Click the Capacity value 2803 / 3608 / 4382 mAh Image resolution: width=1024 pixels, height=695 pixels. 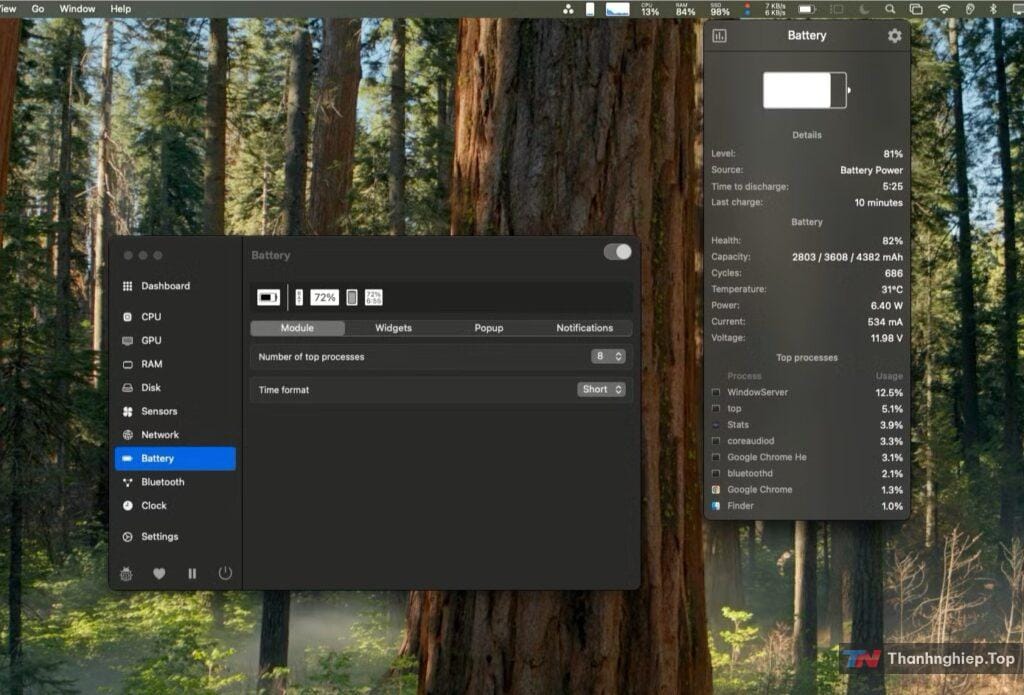(847, 257)
